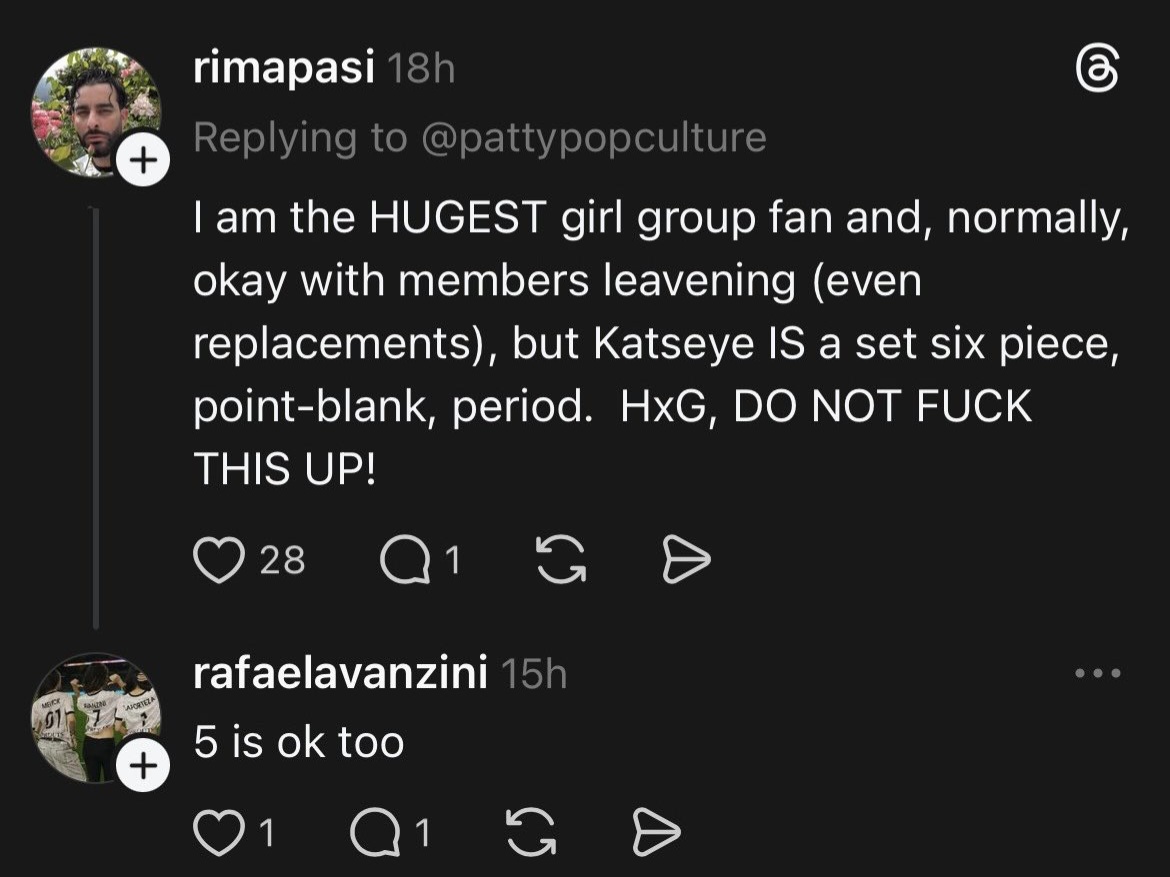Tap send icon on rafaelavanzini's reply
Screen dimensions: 1170x877
658,832
